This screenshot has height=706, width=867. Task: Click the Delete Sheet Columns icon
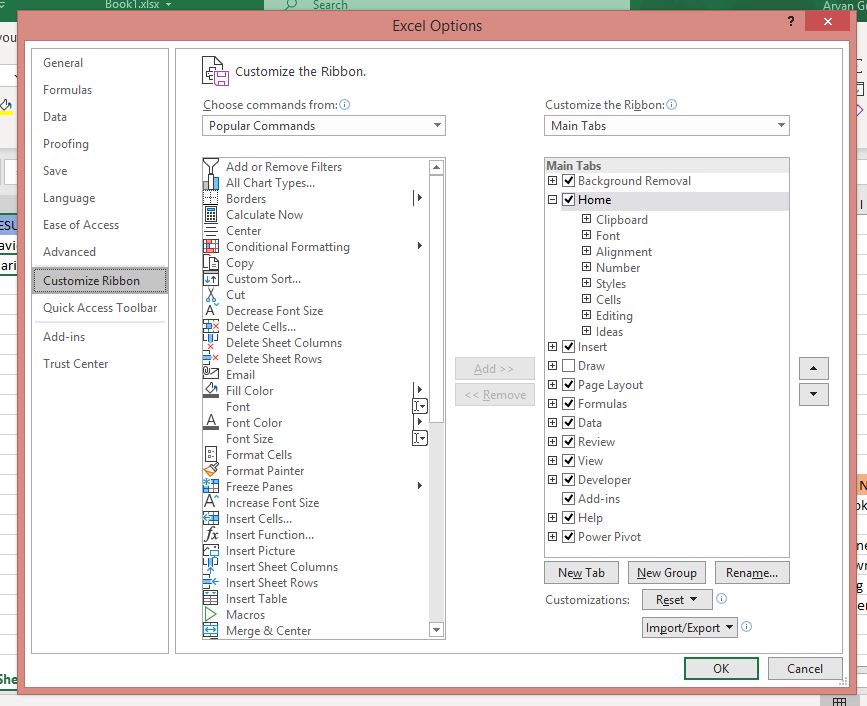point(211,343)
